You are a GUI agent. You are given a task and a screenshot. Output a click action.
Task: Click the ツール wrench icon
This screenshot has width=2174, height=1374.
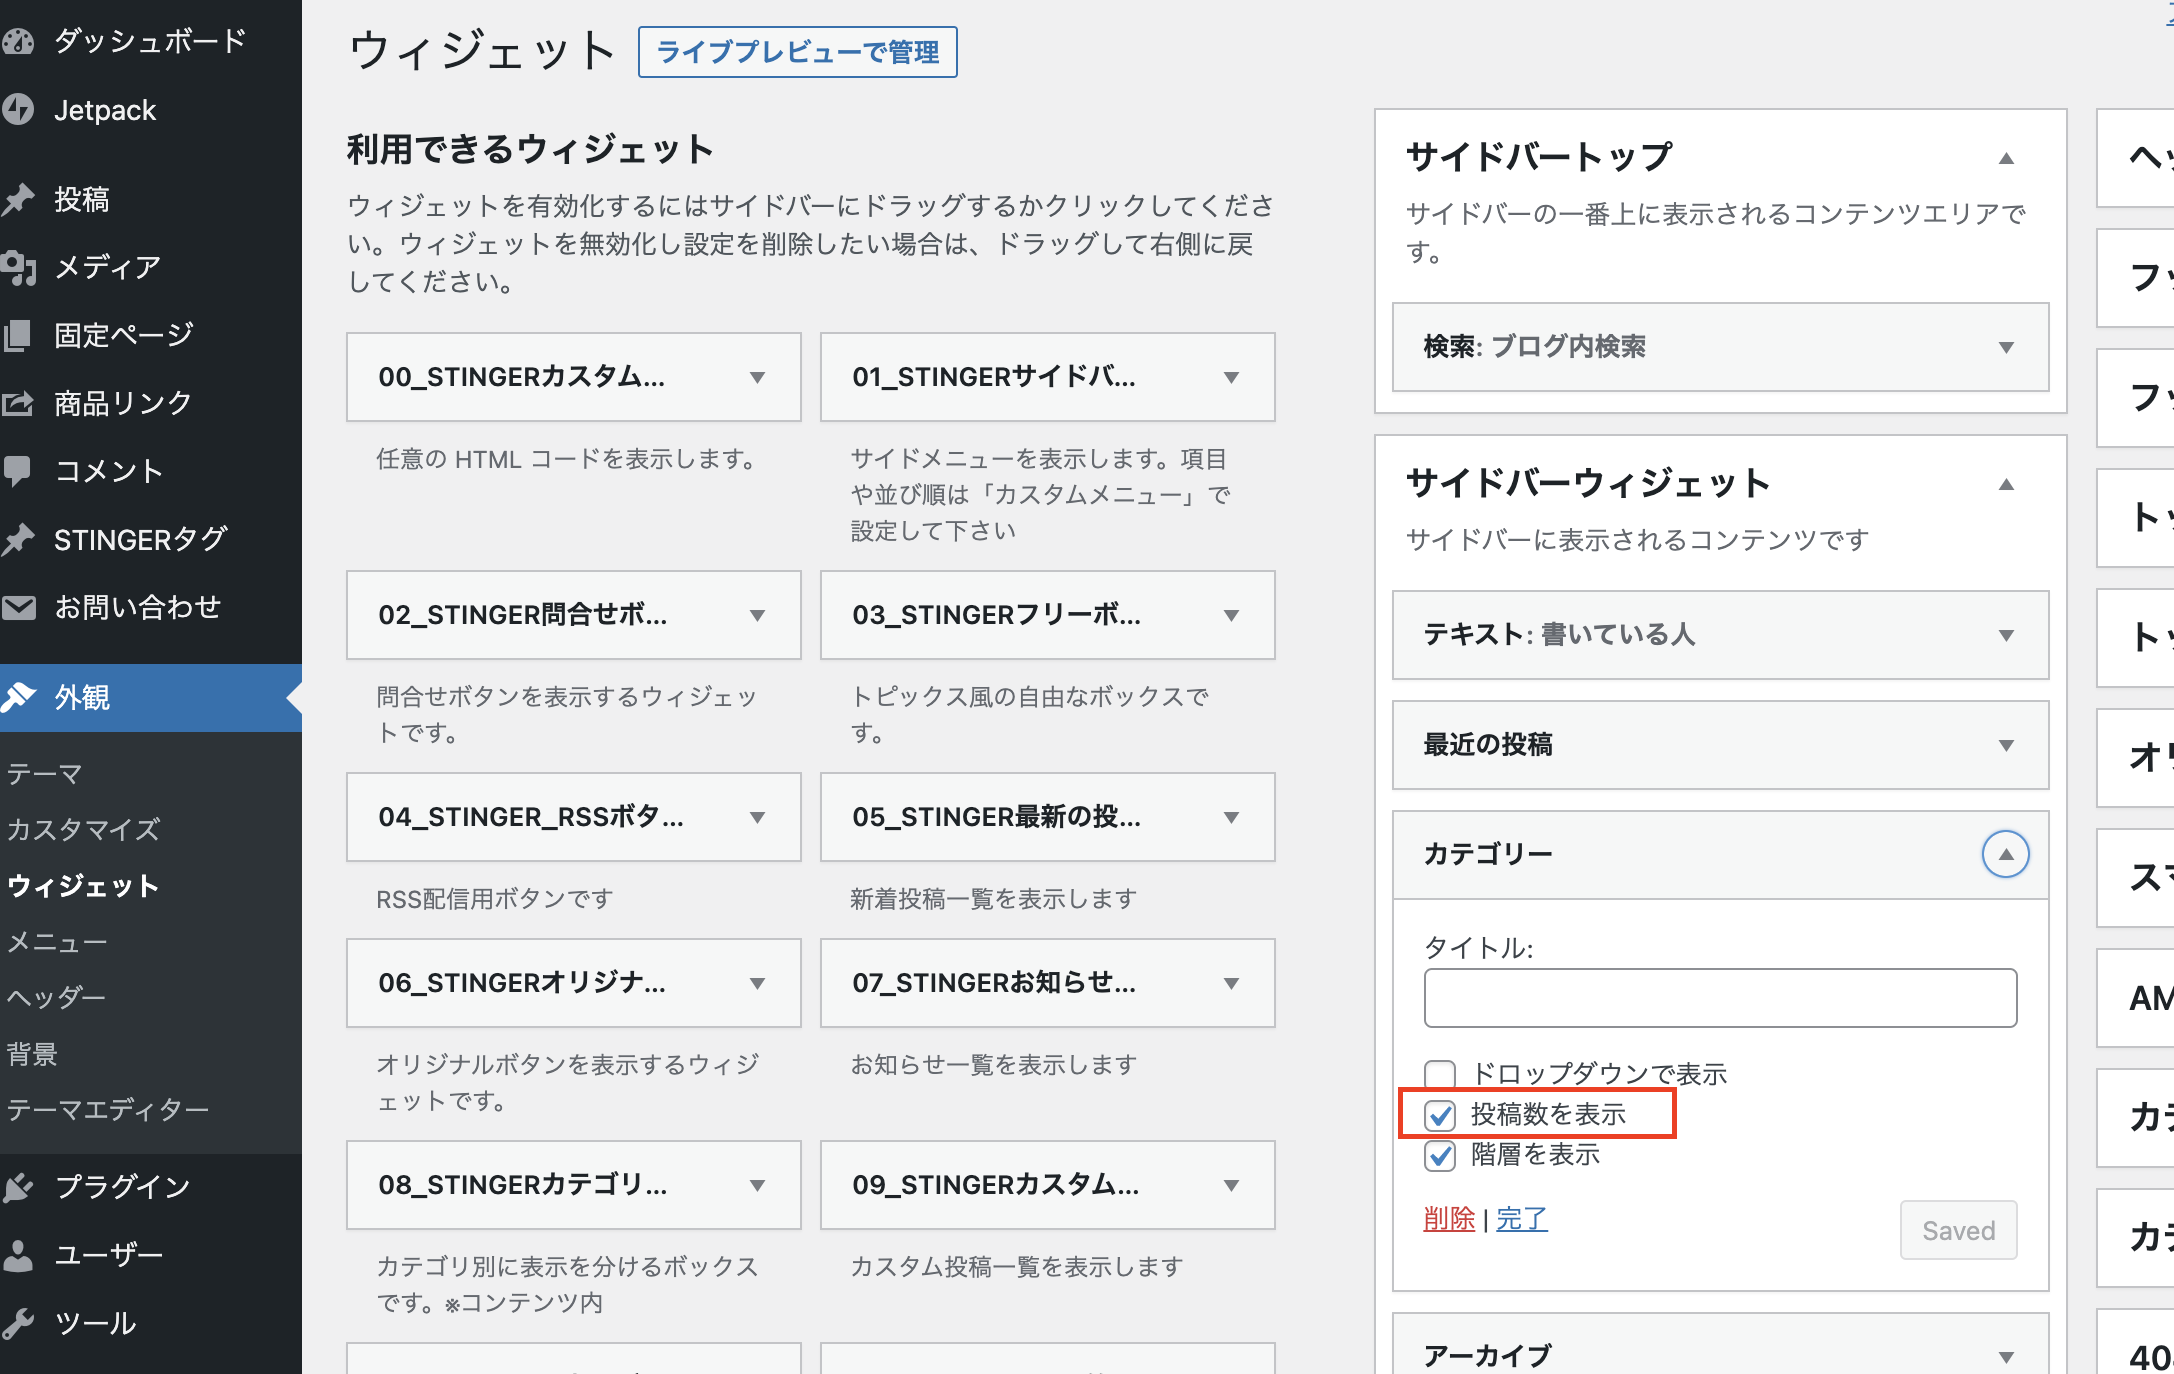click(x=18, y=1323)
